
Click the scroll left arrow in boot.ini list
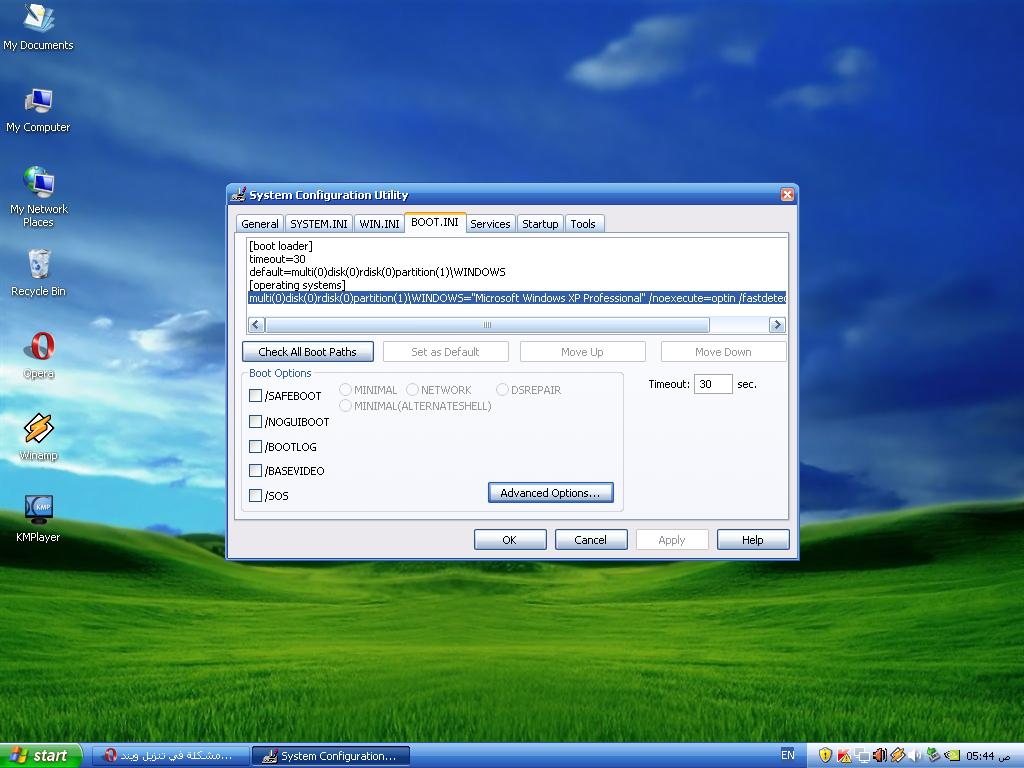pyautogui.click(x=257, y=325)
